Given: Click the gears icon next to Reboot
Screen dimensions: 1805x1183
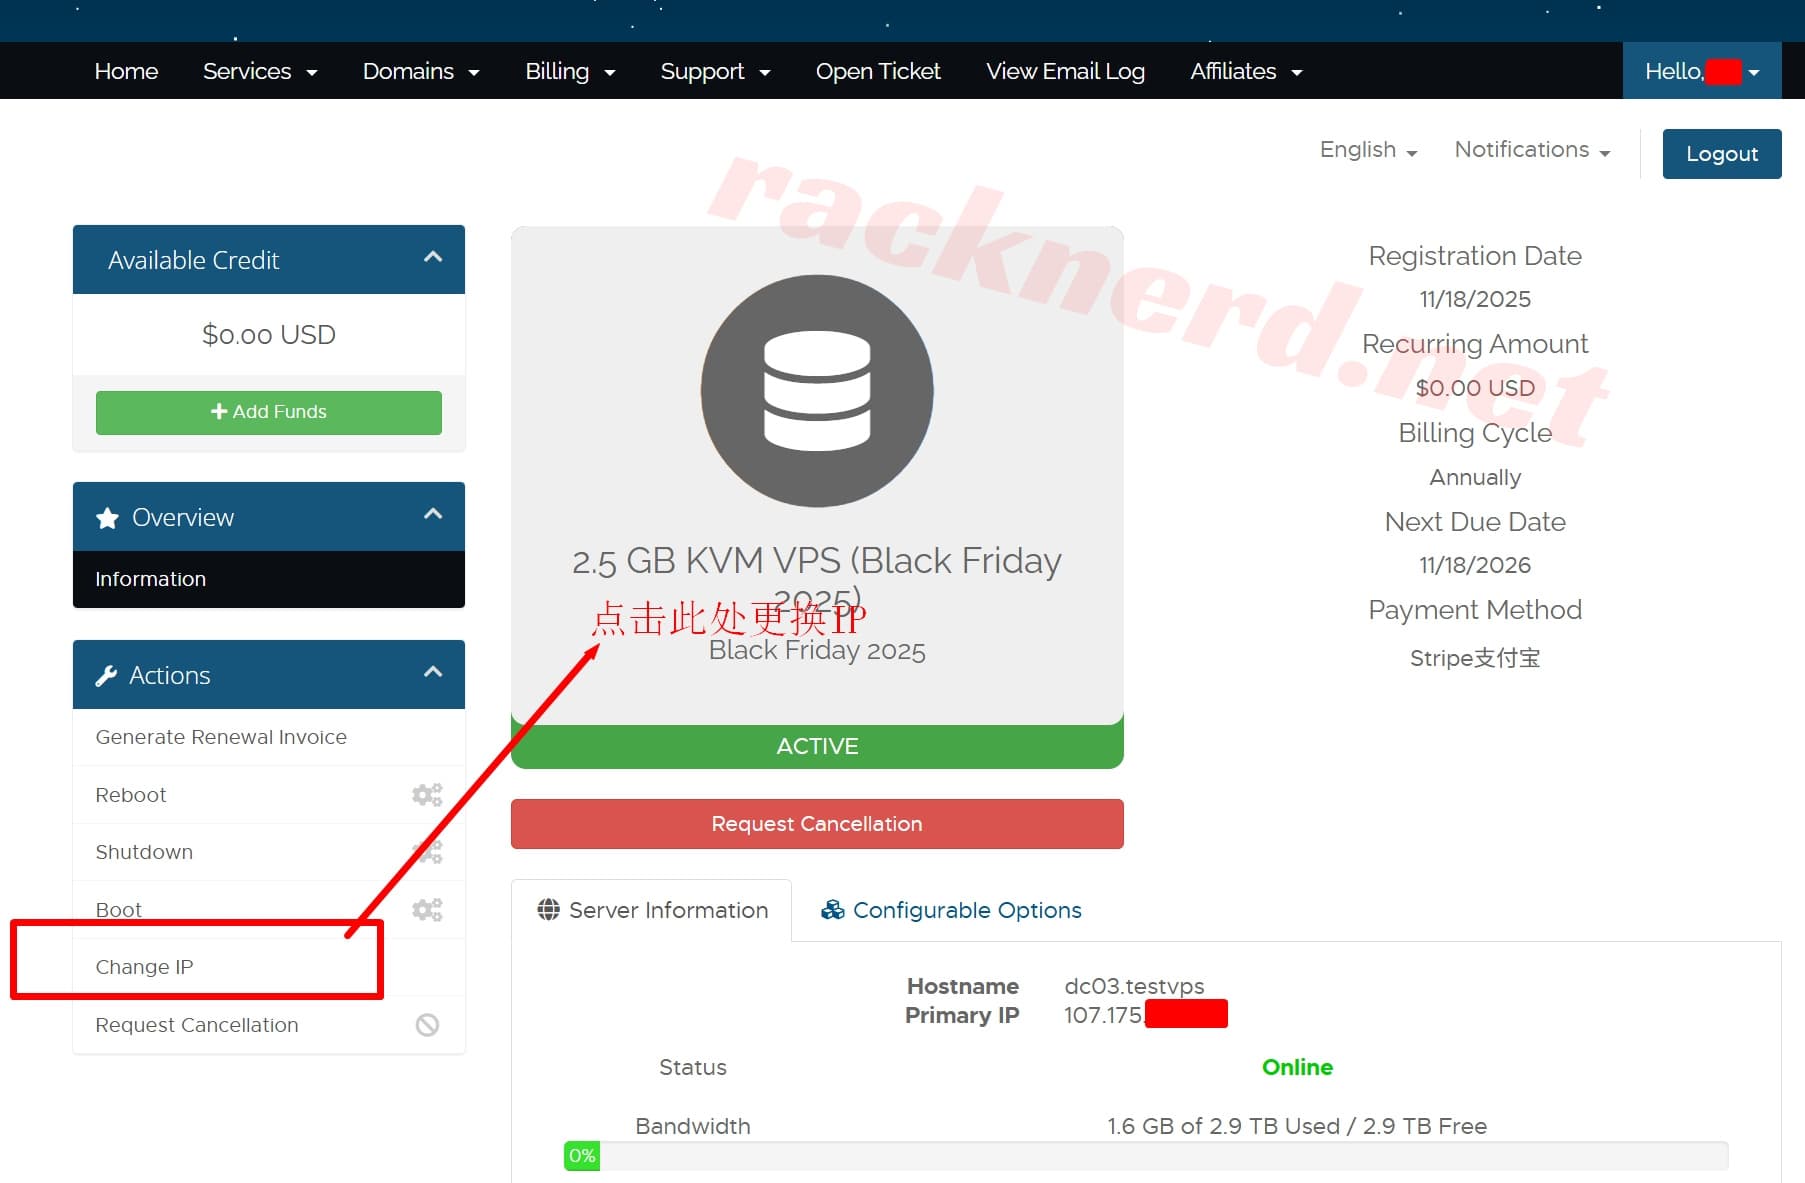Looking at the screenshot, I should 427,795.
